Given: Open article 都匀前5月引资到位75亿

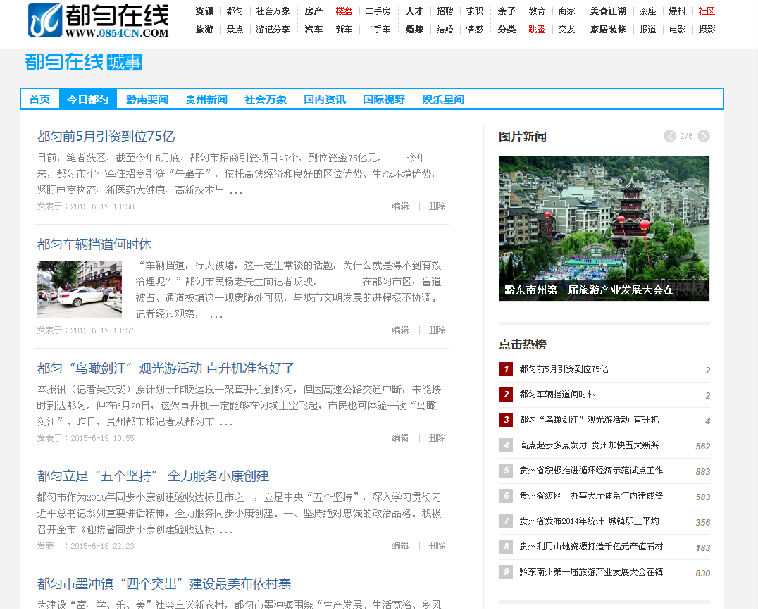Looking at the screenshot, I should tap(106, 136).
